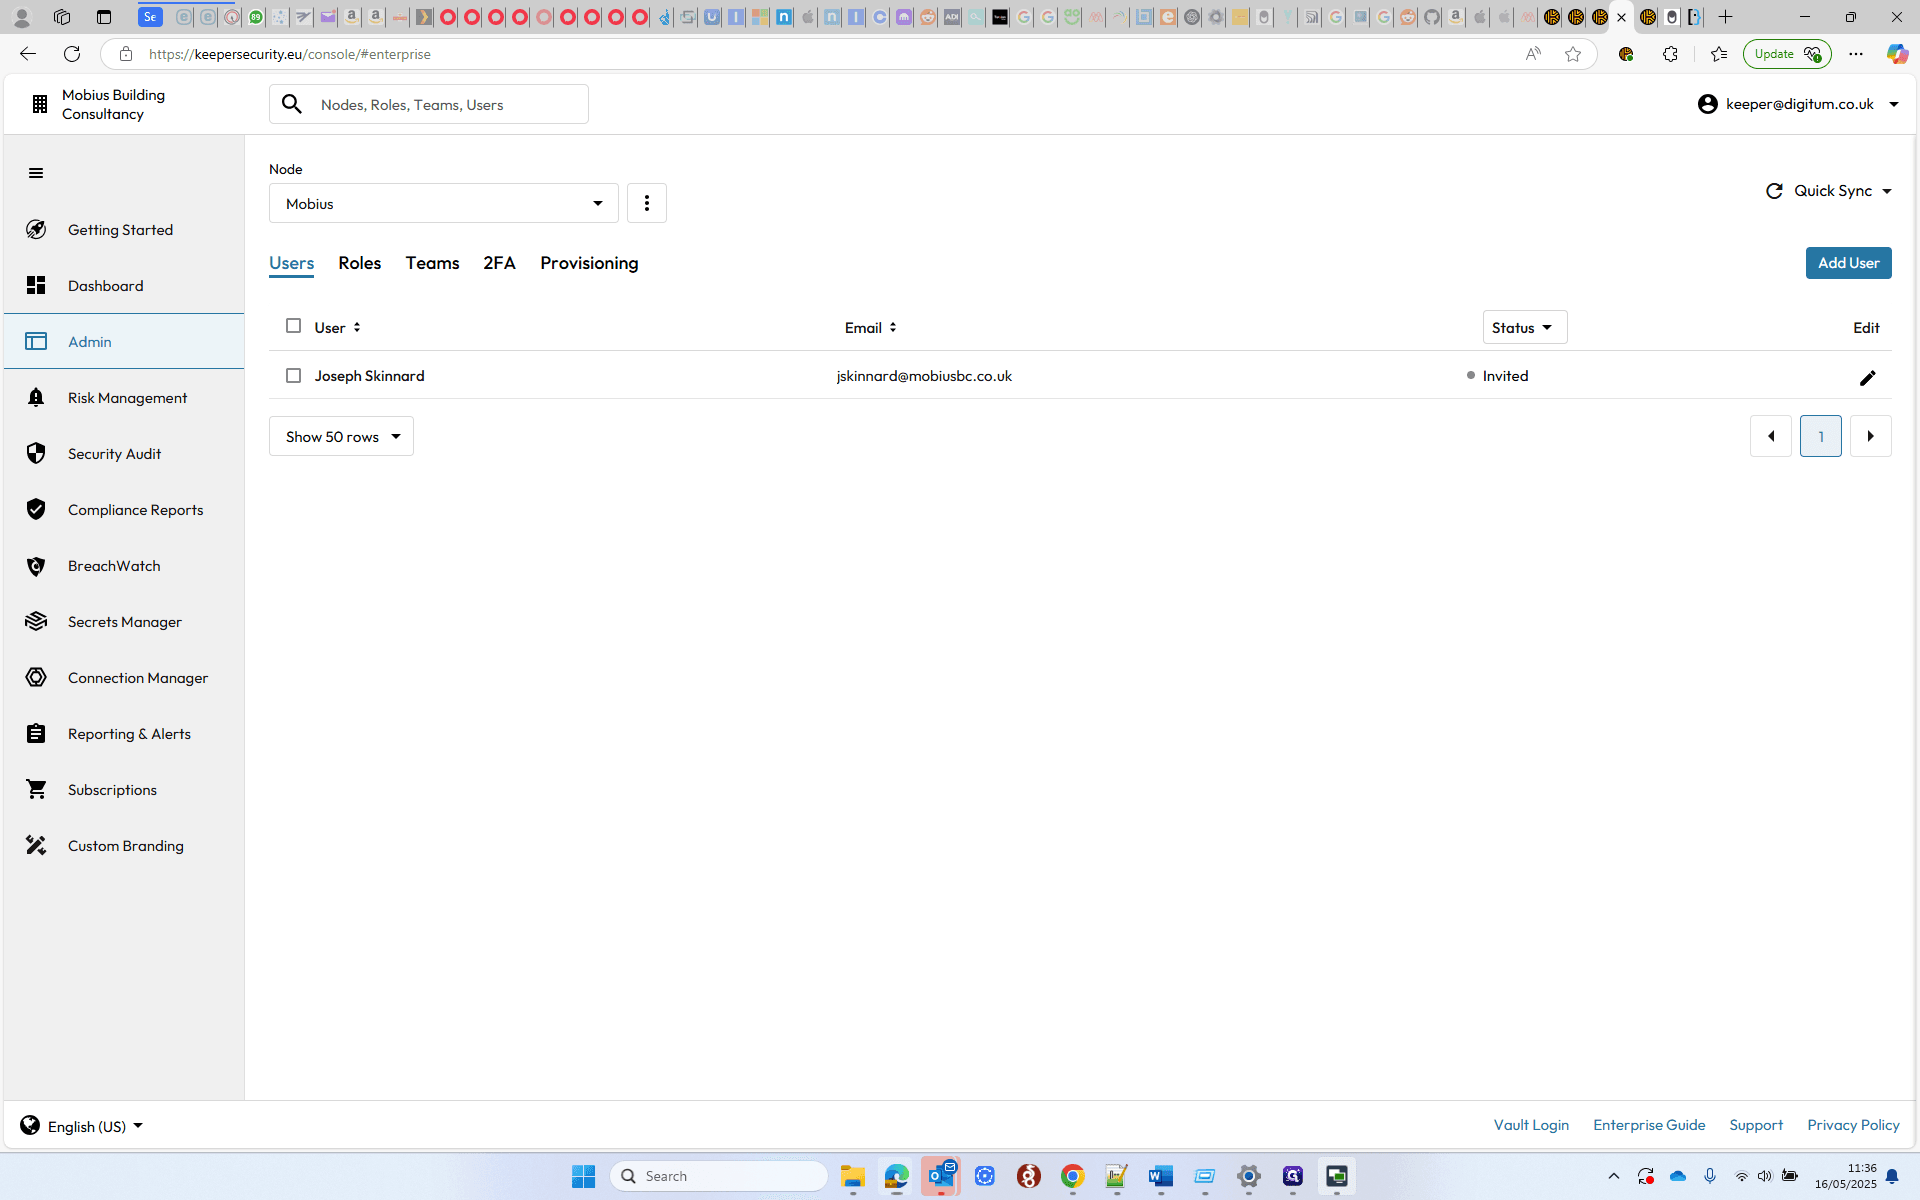The height and width of the screenshot is (1200, 1920).
Task: Toggle the select-all users checkbox
Action: point(293,326)
